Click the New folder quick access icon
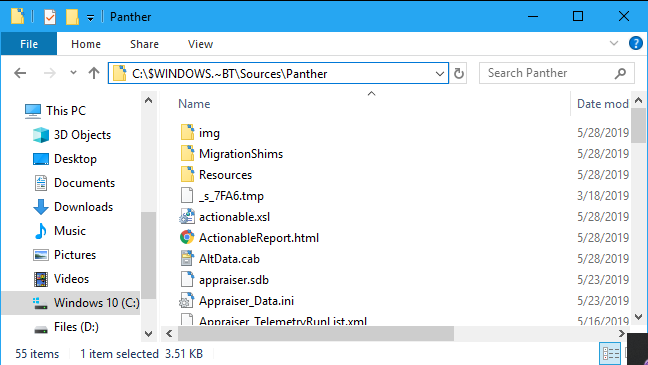 (72, 17)
